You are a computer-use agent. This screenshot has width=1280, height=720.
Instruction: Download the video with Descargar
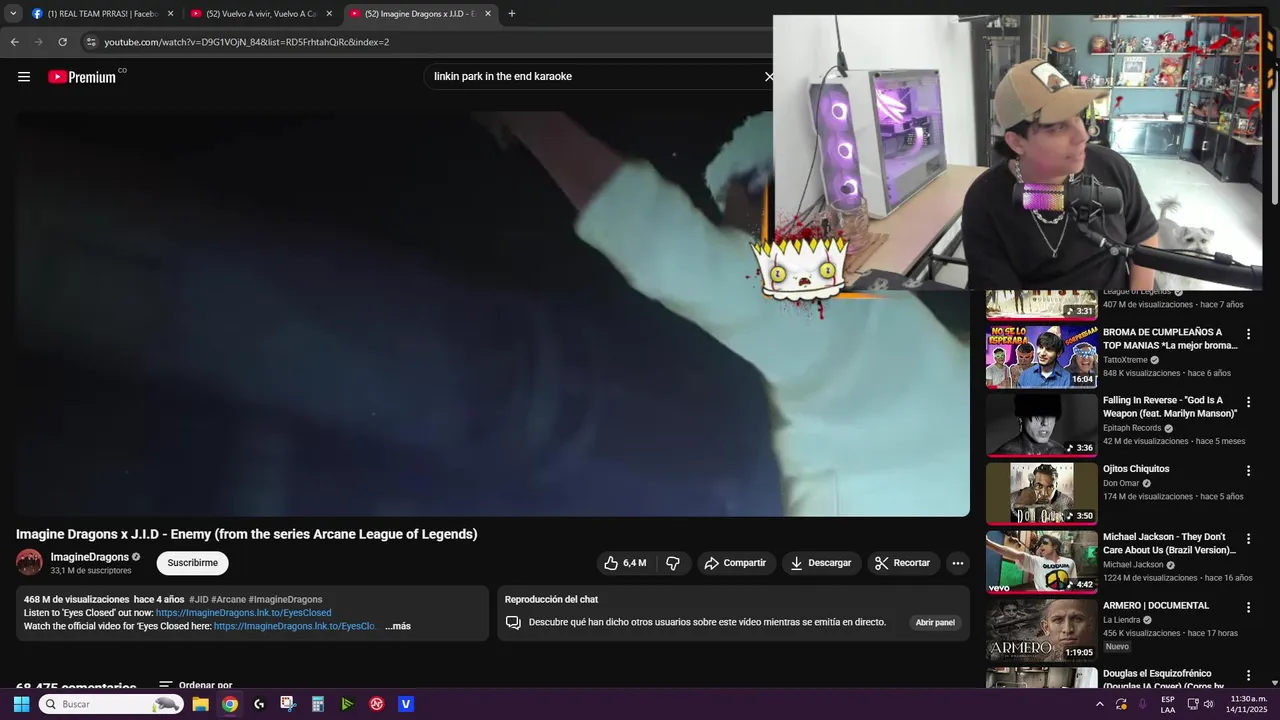click(821, 563)
